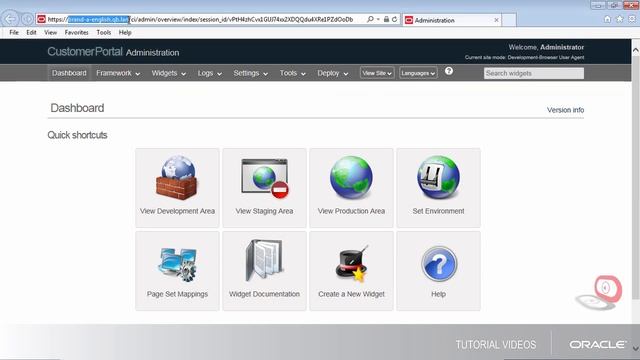Click the browser forward arrow button
640x360 pixels.
[27, 19]
